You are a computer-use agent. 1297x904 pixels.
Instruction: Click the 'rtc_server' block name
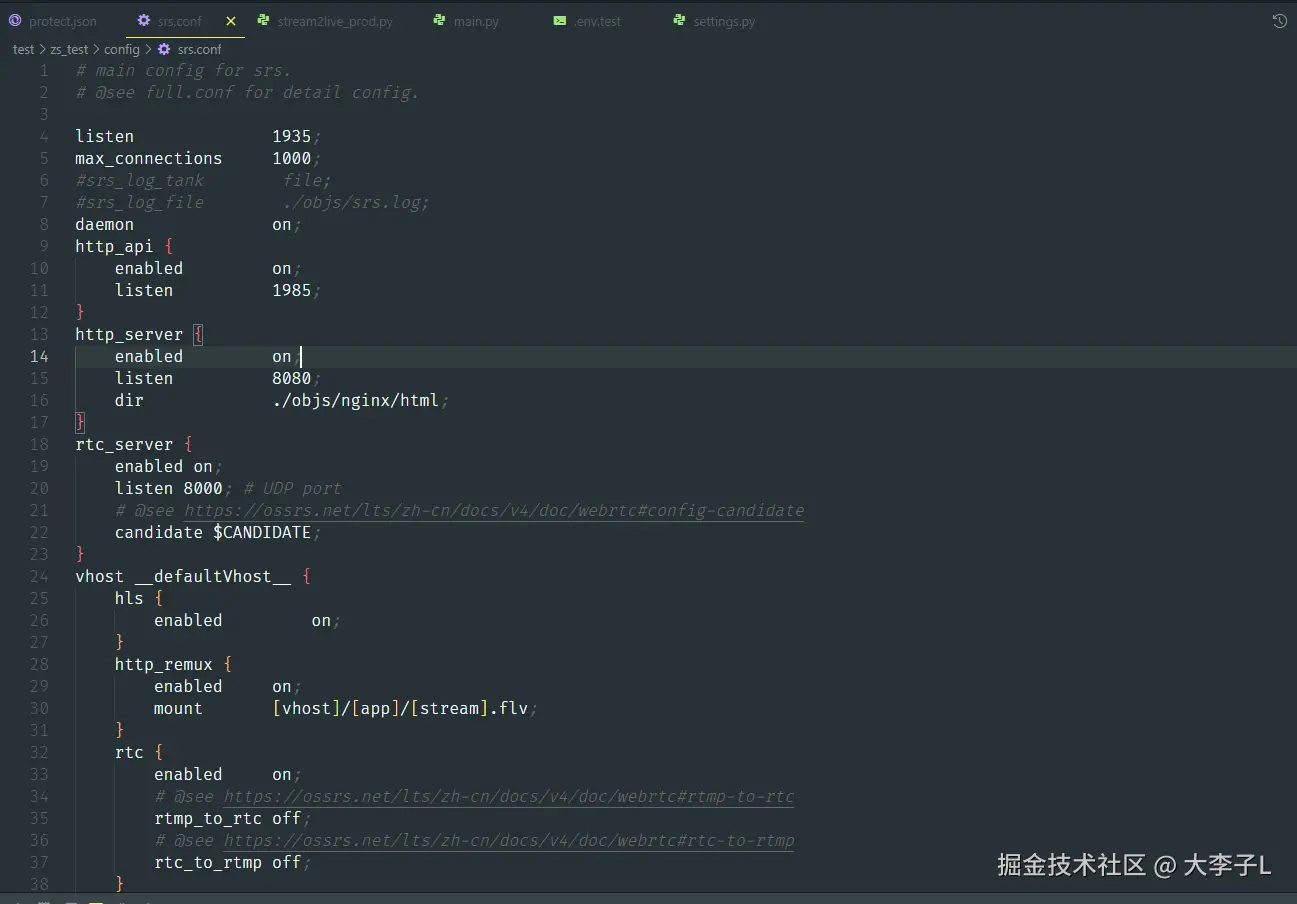[124, 444]
